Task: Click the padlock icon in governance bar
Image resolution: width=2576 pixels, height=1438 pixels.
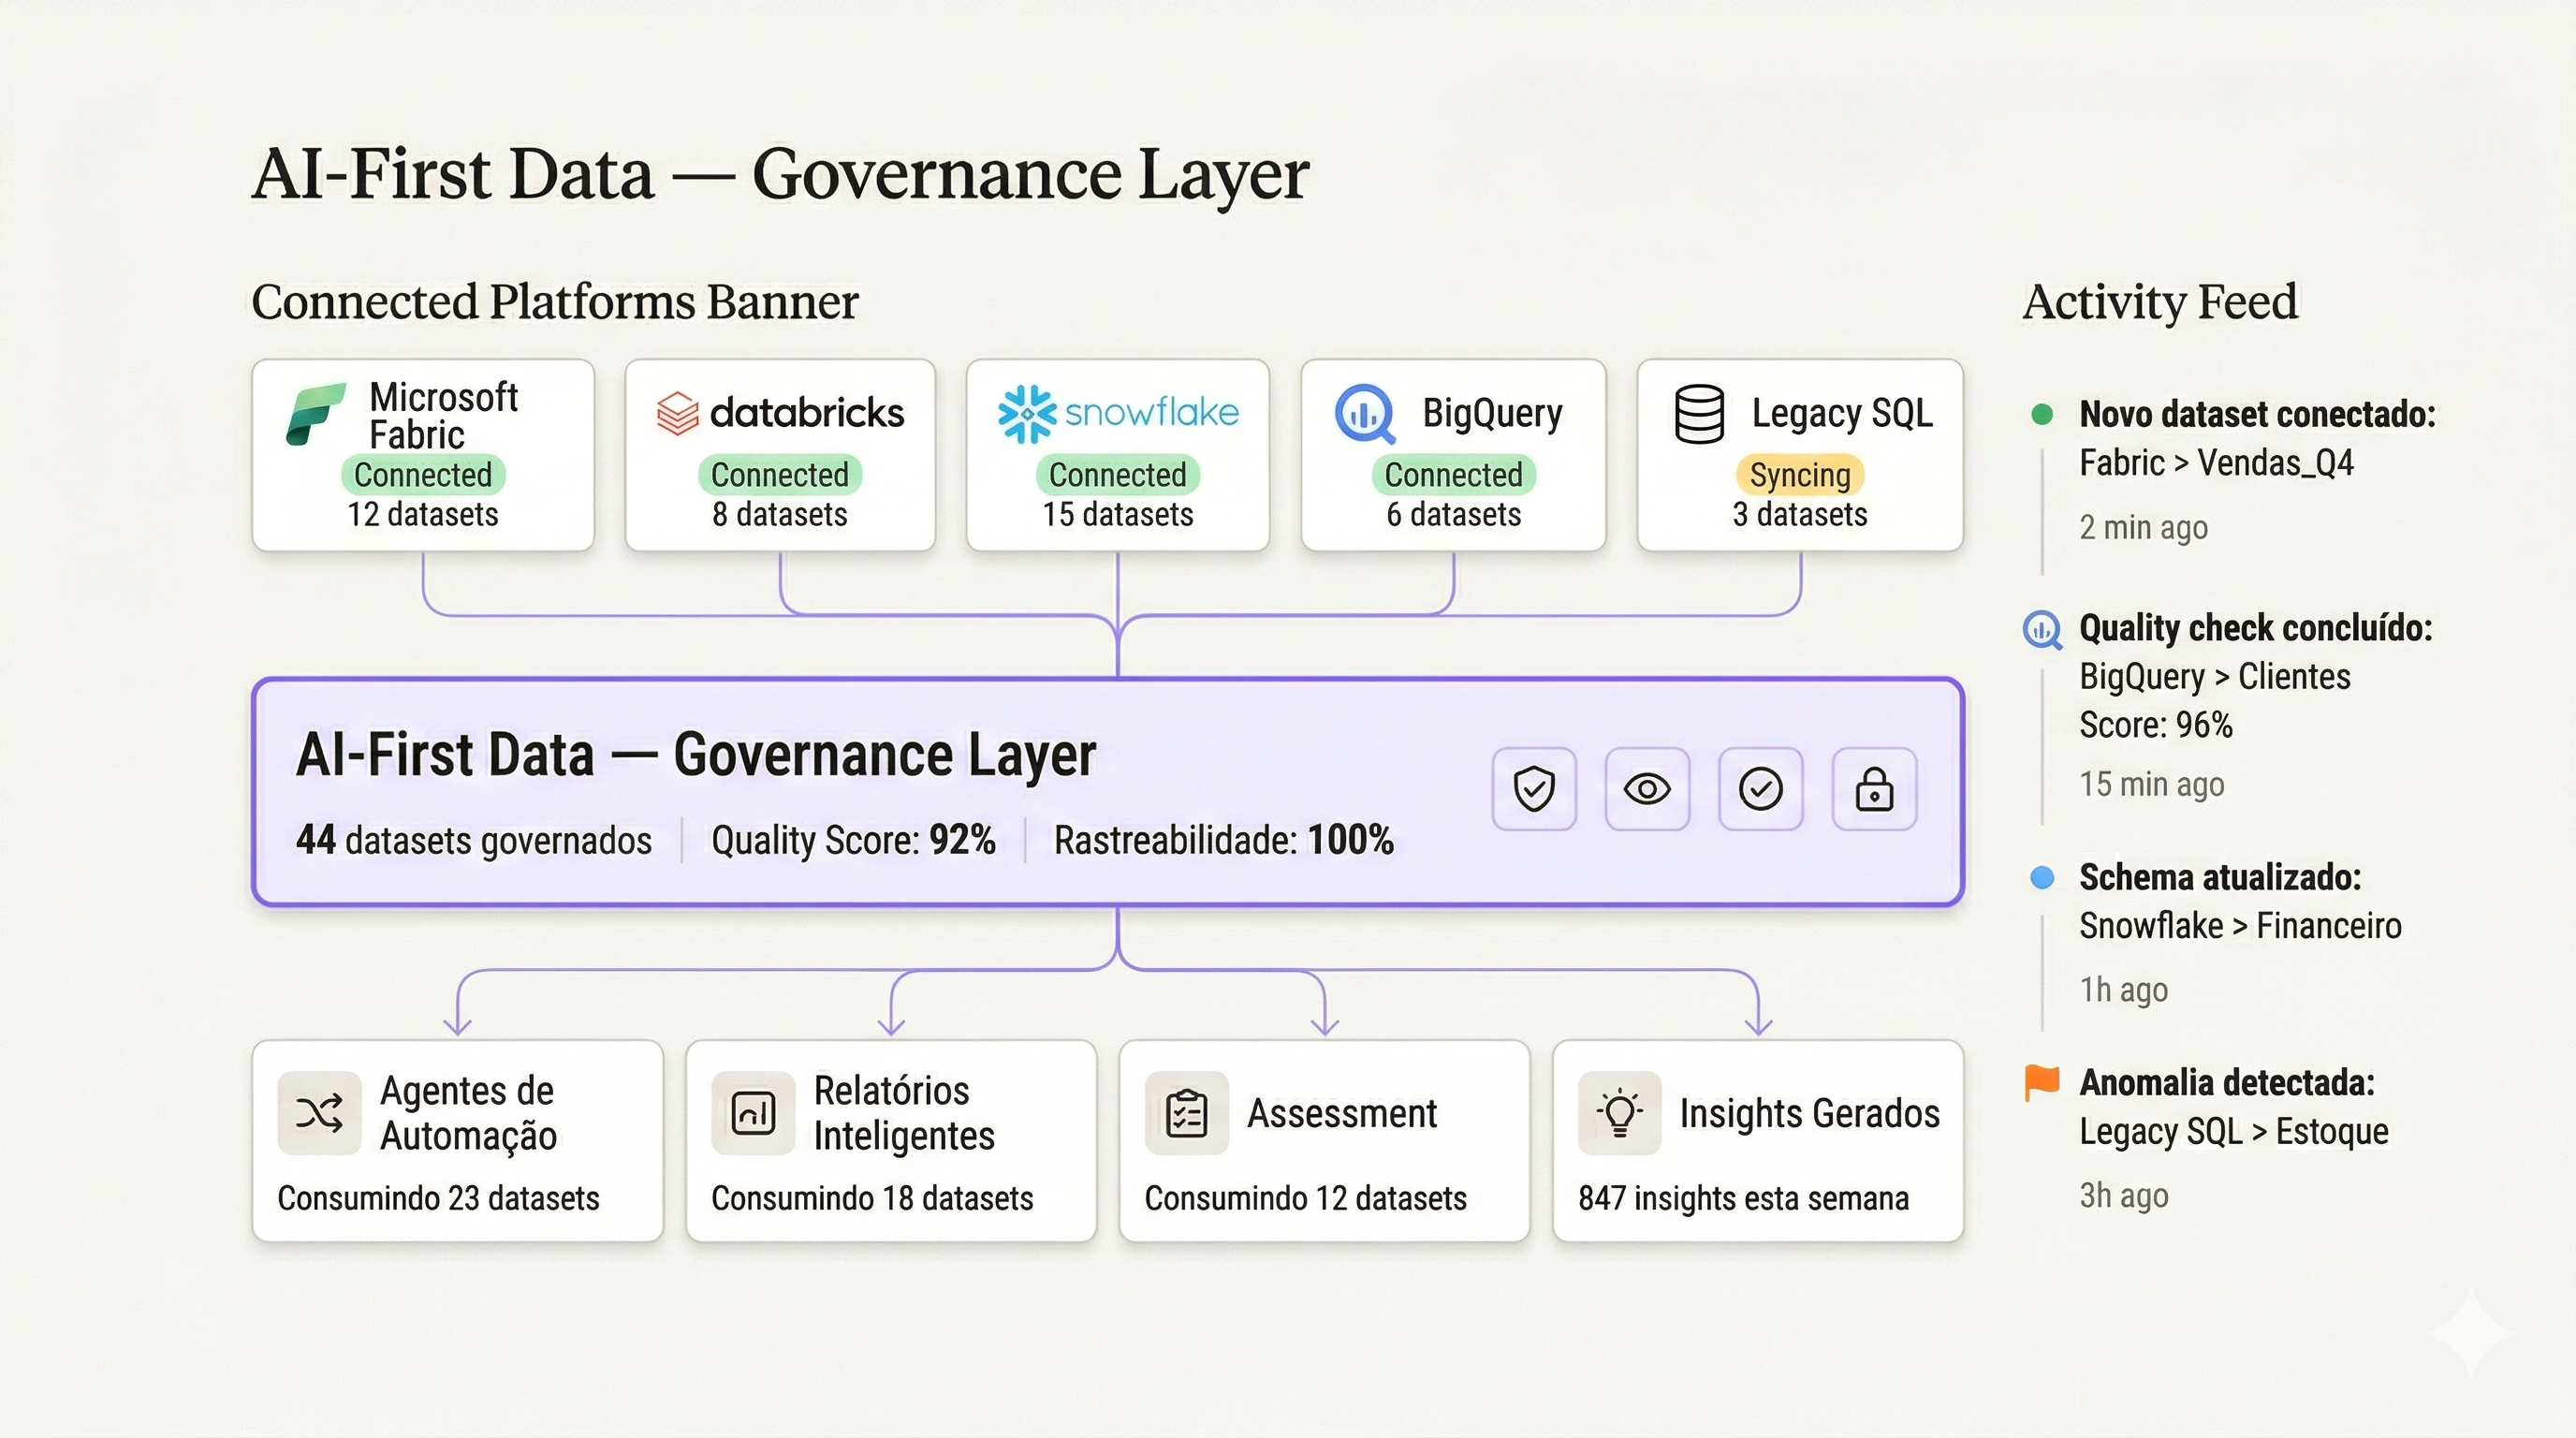Action: tap(1874, 789)
